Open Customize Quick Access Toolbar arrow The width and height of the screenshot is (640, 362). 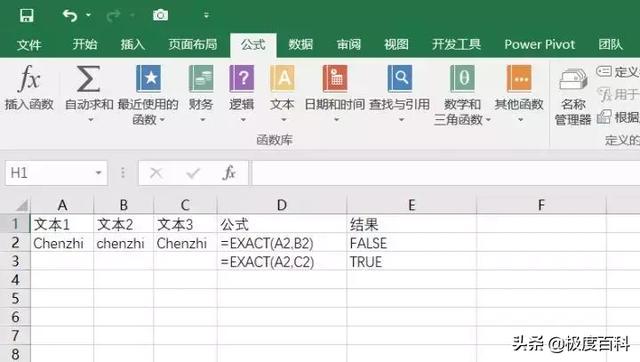point(207,16)
